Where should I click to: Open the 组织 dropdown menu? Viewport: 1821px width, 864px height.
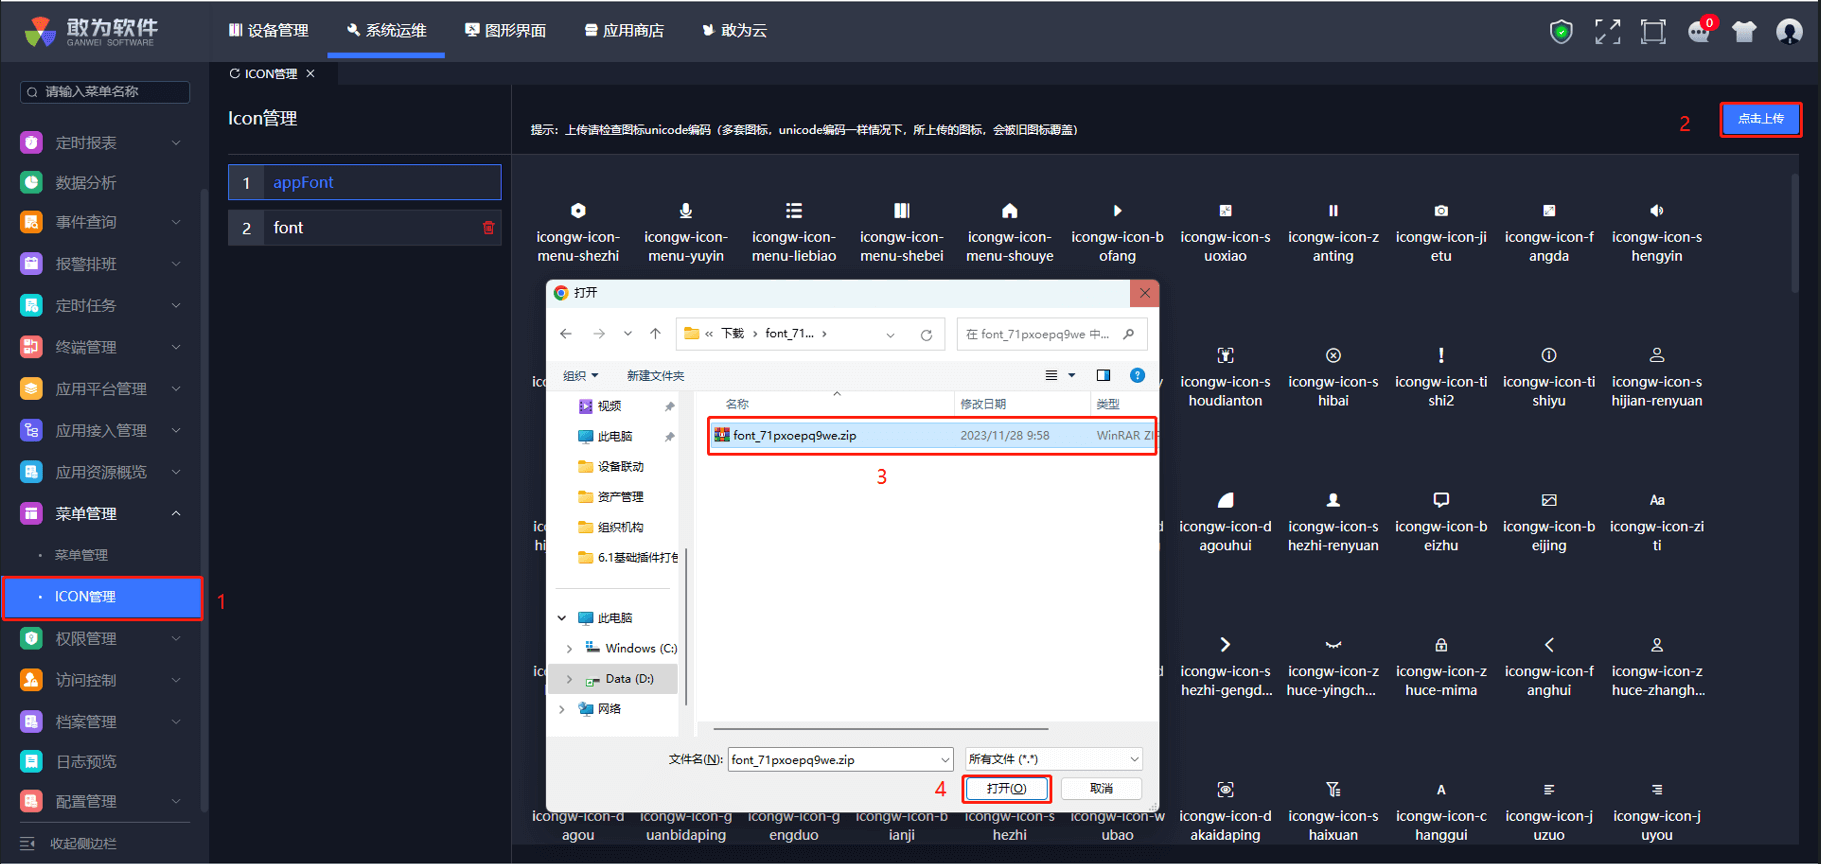tap(580, 376)
